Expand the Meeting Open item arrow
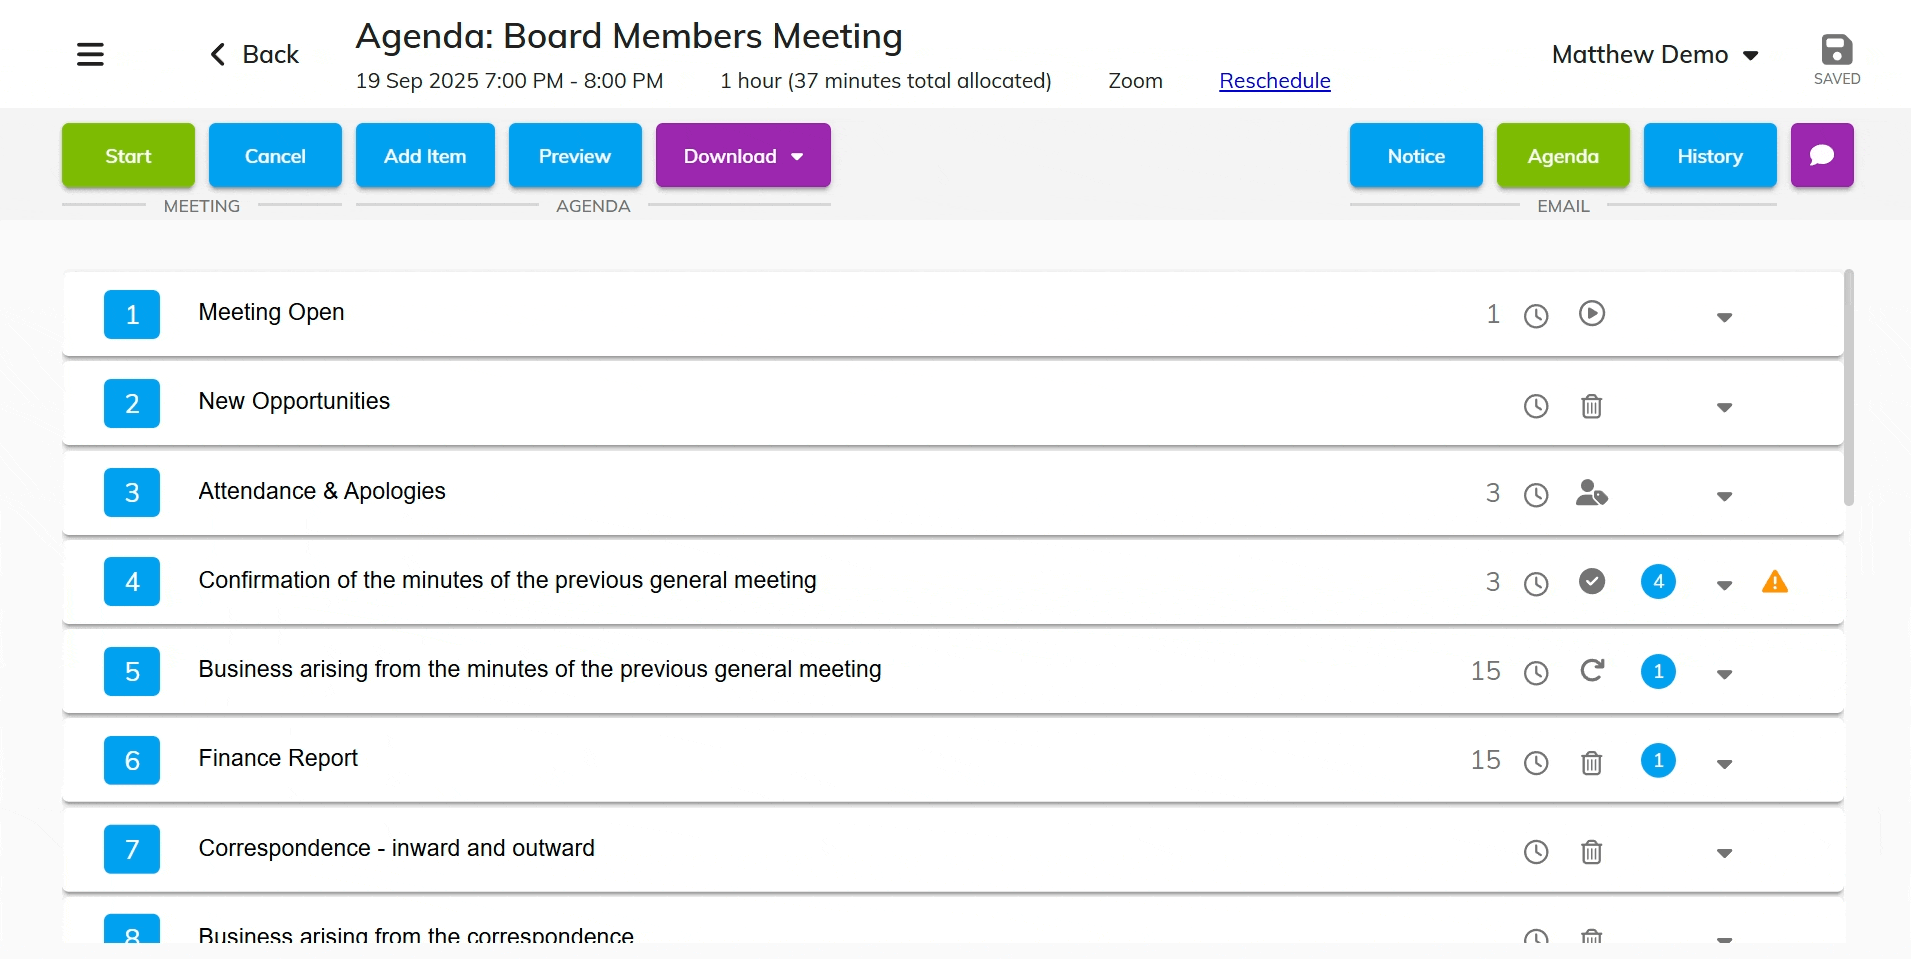 coord(1723,317)
